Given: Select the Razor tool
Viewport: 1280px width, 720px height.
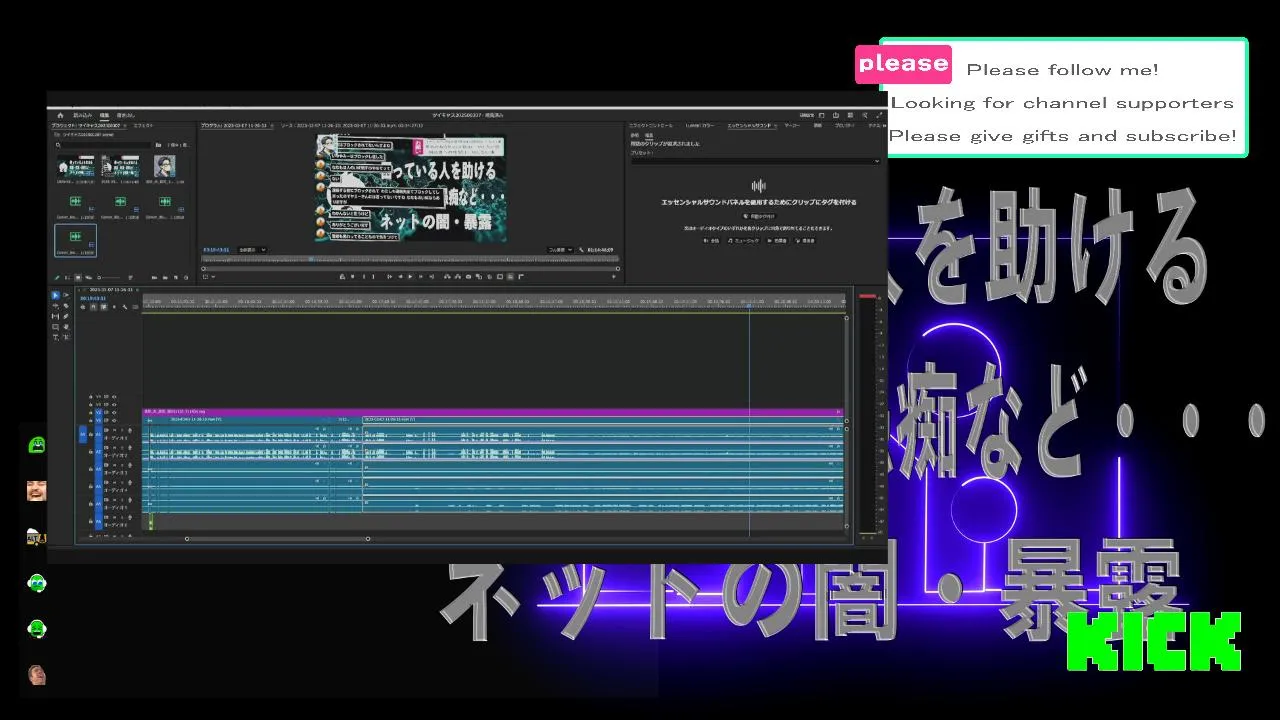Looking at the screenshot, I should pyautogui.click(x=66, y=306).
